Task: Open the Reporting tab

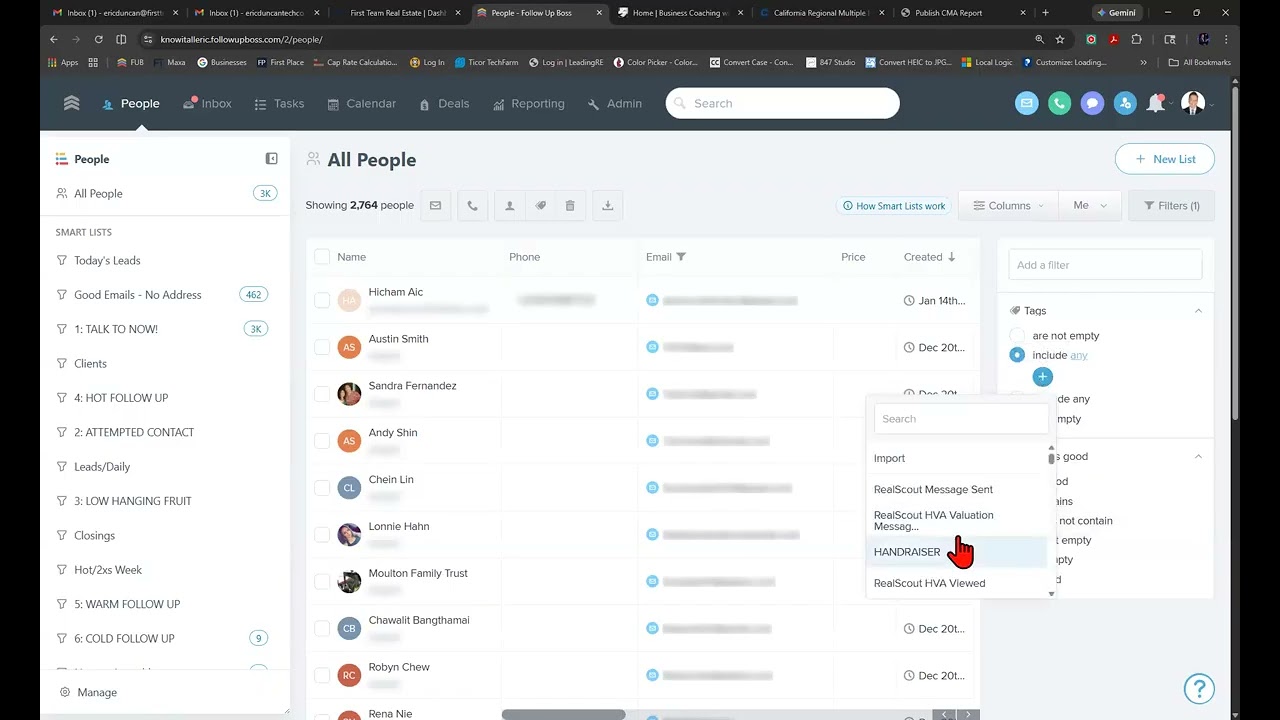Action: point(528,104)
